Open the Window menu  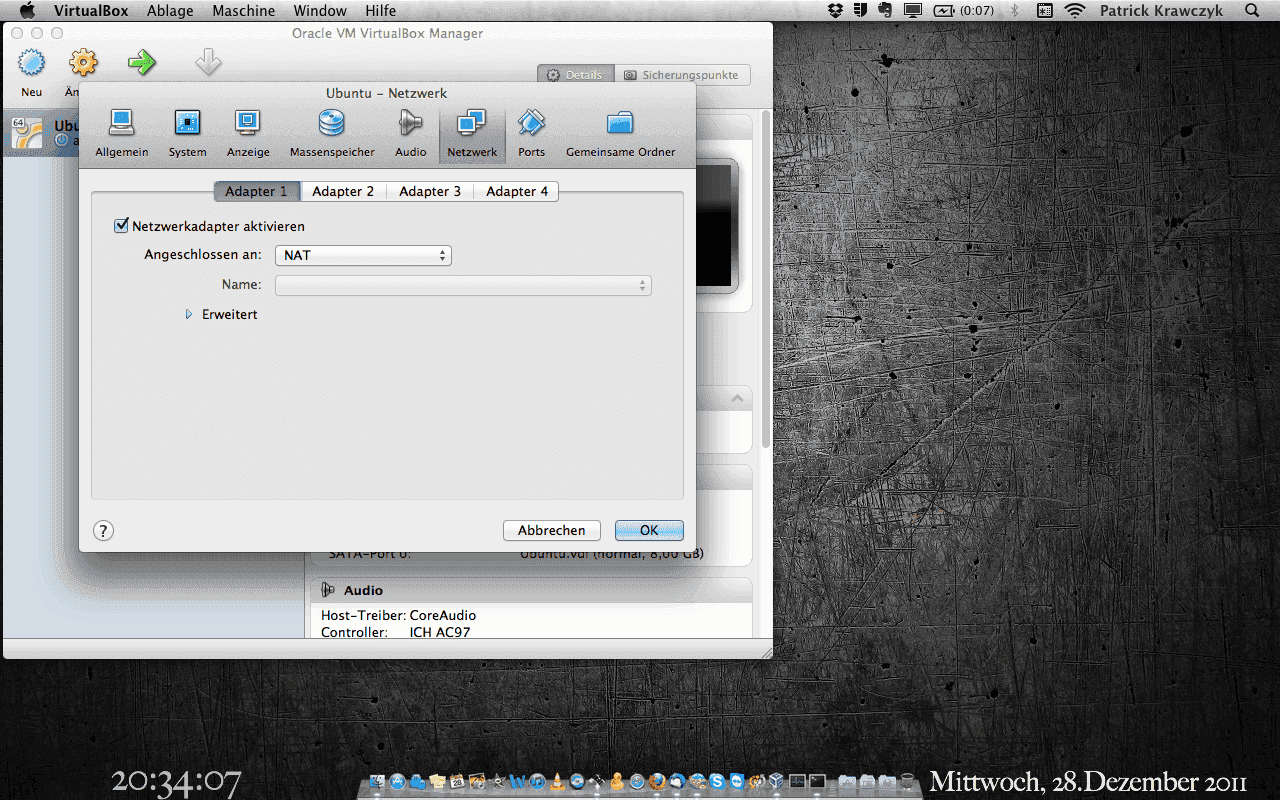click(x=320, y=11)
